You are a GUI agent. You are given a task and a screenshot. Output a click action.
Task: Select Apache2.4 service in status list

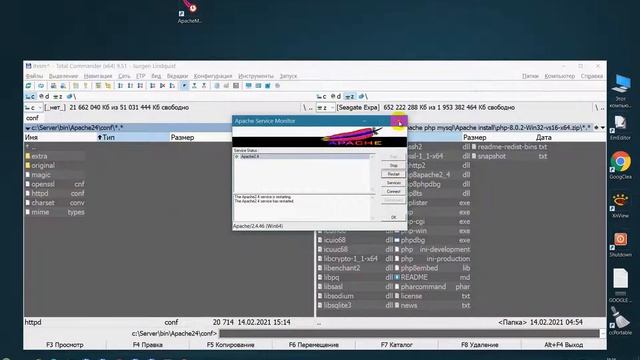click(x=302, y=156)
